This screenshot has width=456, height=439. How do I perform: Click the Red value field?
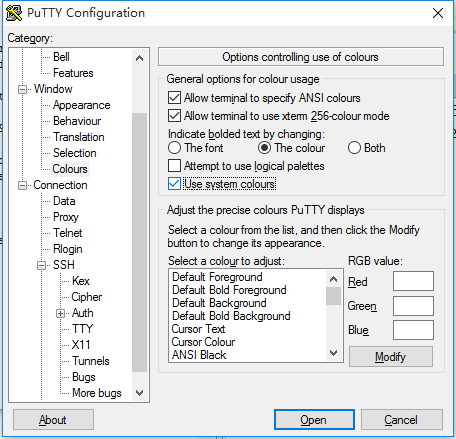tap(413, 281)
